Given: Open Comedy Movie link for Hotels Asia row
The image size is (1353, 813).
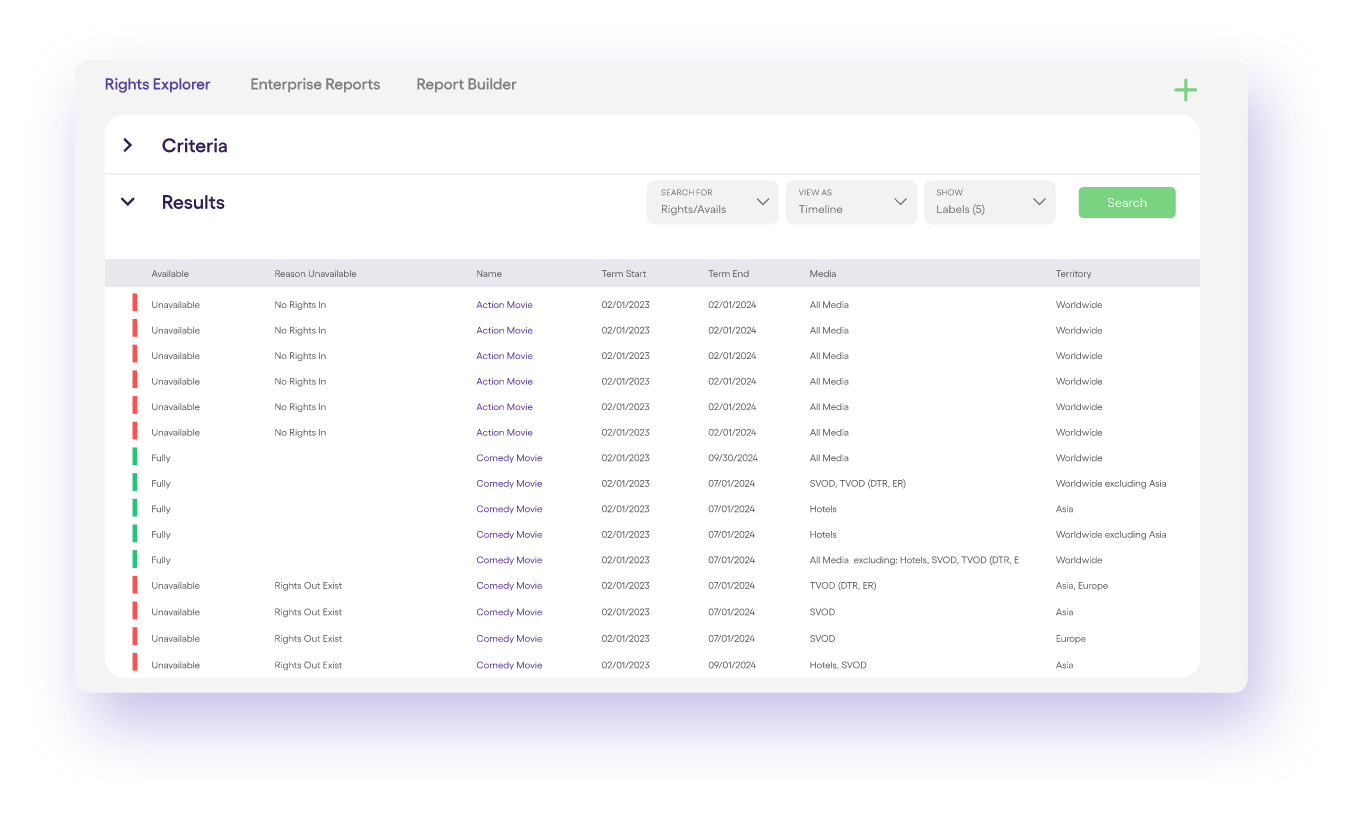Looking at the screenshot, I should [x=509, y=509].
